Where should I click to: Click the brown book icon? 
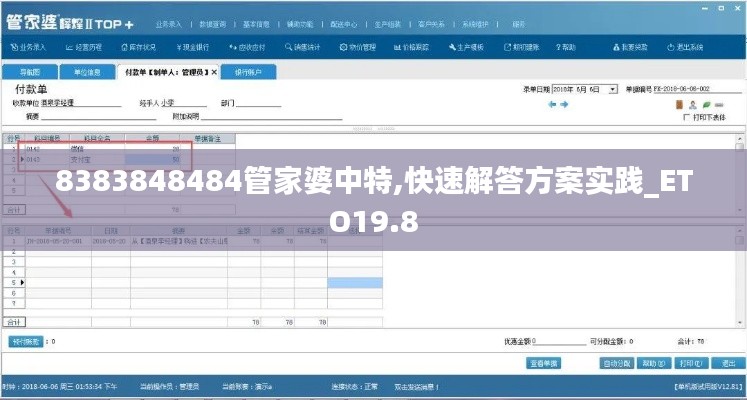(x=679, y=104)
